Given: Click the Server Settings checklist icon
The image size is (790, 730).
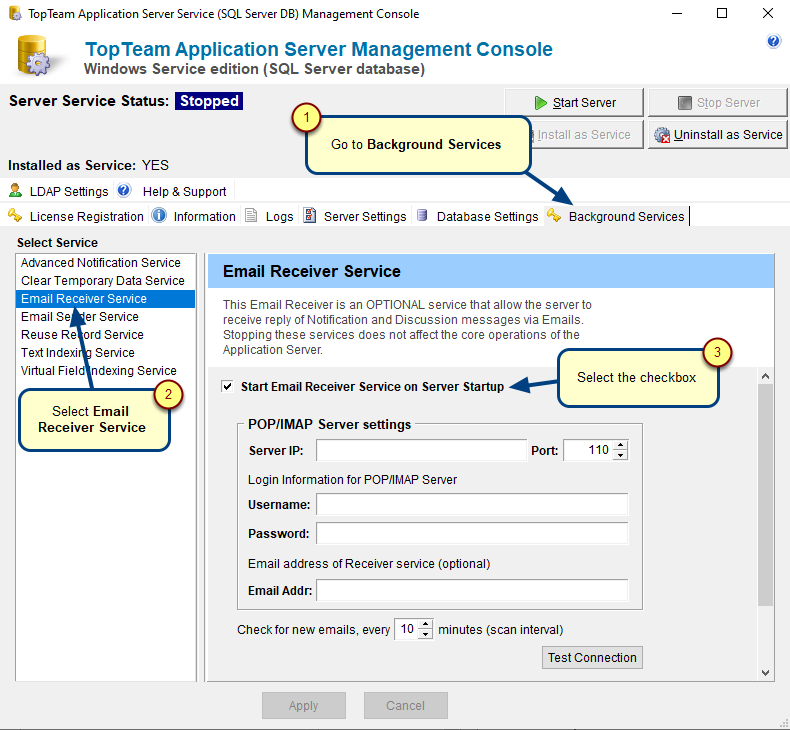Looking at the screenshot, I should click(309, 215).
